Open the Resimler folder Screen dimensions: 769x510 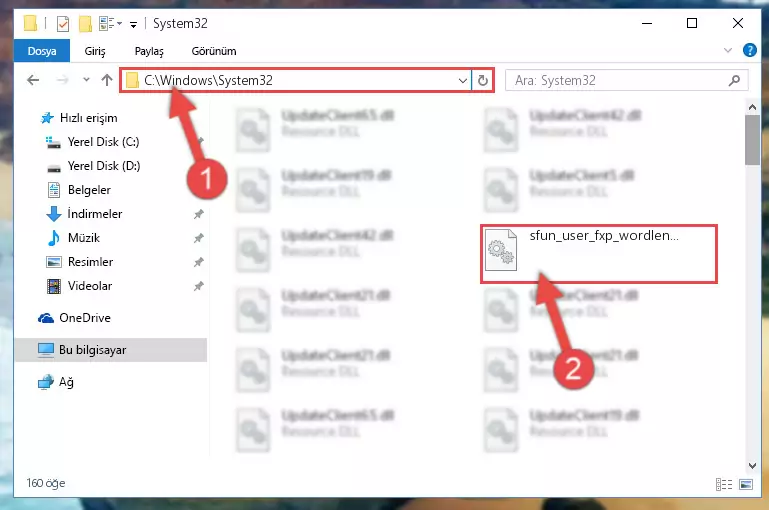[90, 262]
